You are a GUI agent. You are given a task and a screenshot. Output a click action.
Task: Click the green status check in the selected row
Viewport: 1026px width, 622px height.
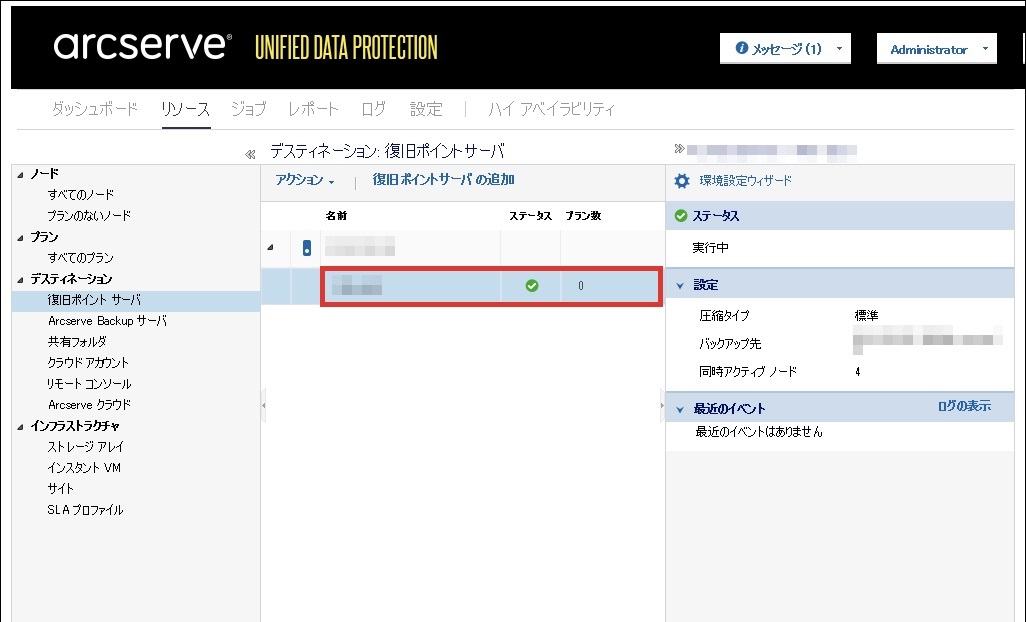point(532,286)
